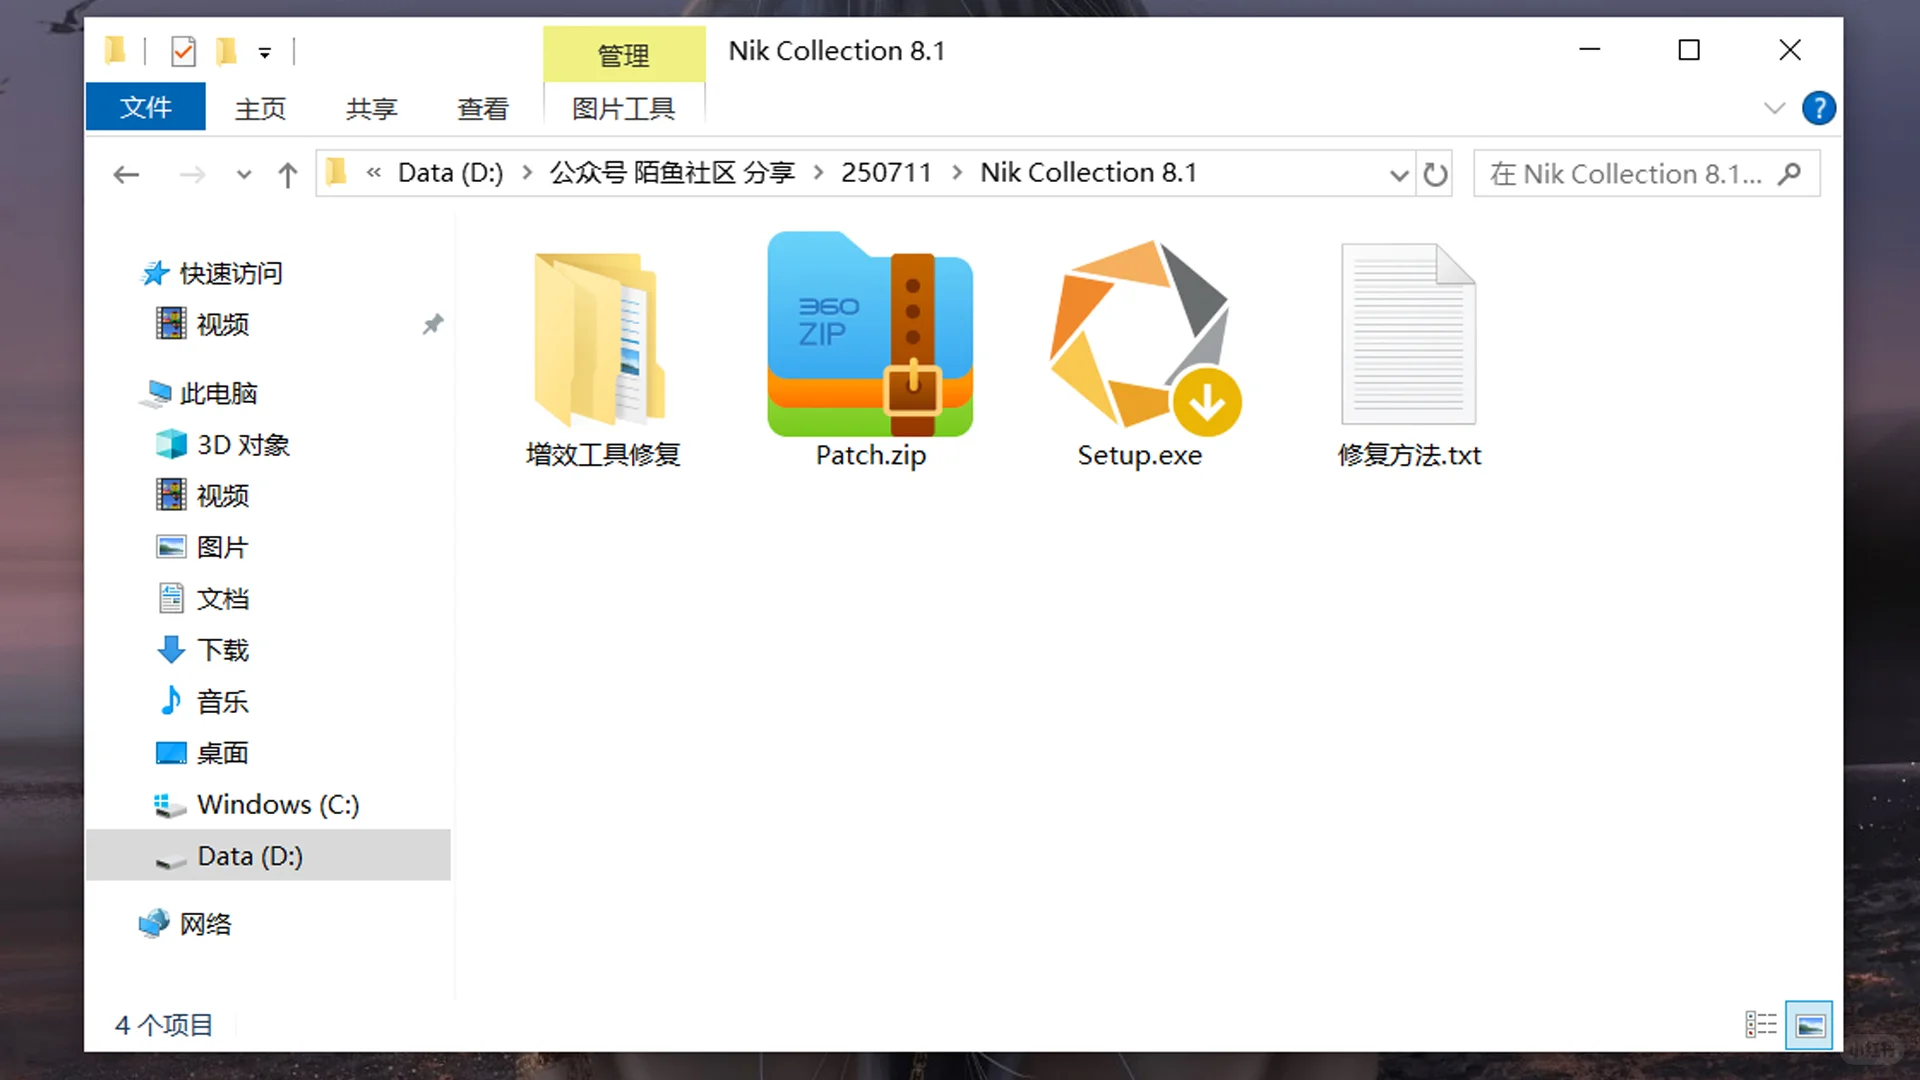This screenshot has height=1080, width=1920.
Task: Open the Patch.zip archive
Action: tap(869, 335)
